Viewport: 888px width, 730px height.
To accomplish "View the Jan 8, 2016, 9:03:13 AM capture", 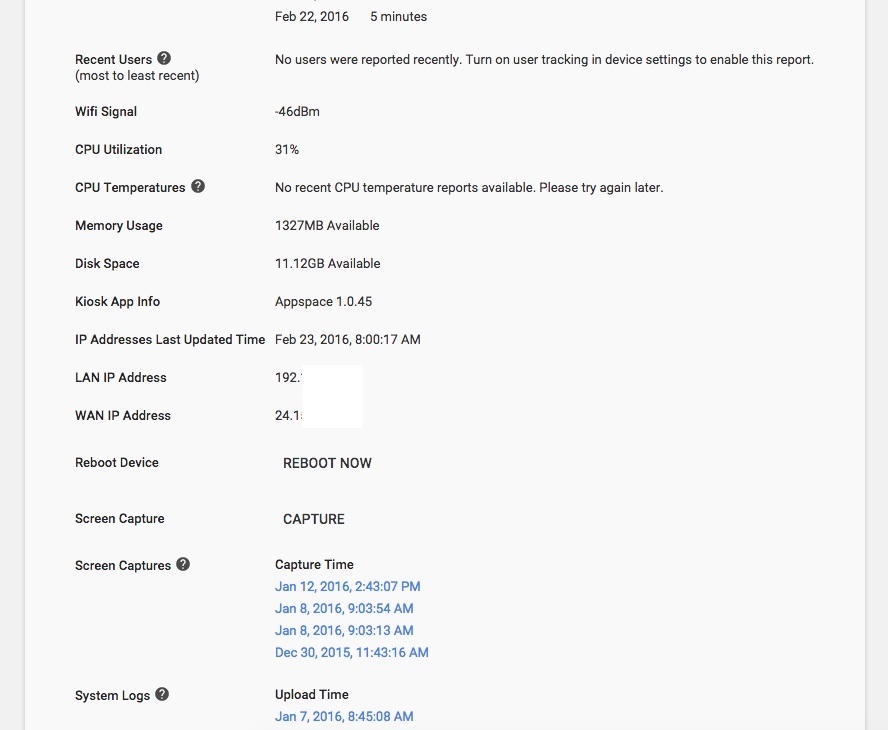I will pyautogui.click(x=344, y=631).
